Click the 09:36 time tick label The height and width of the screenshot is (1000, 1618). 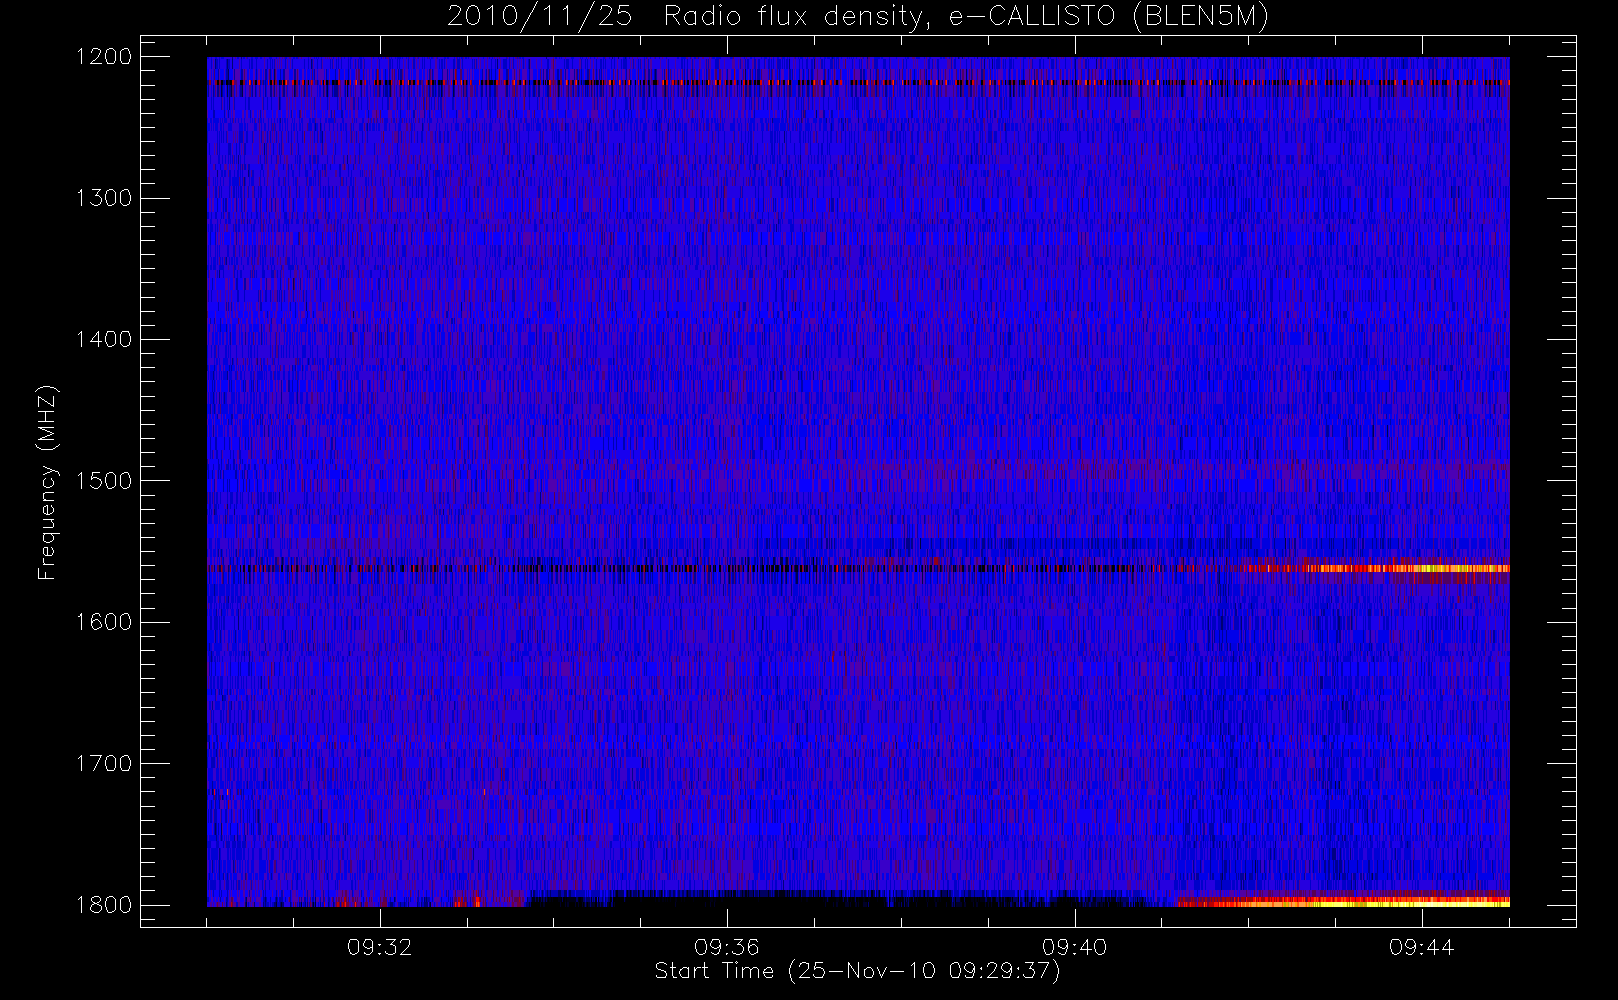727,947
